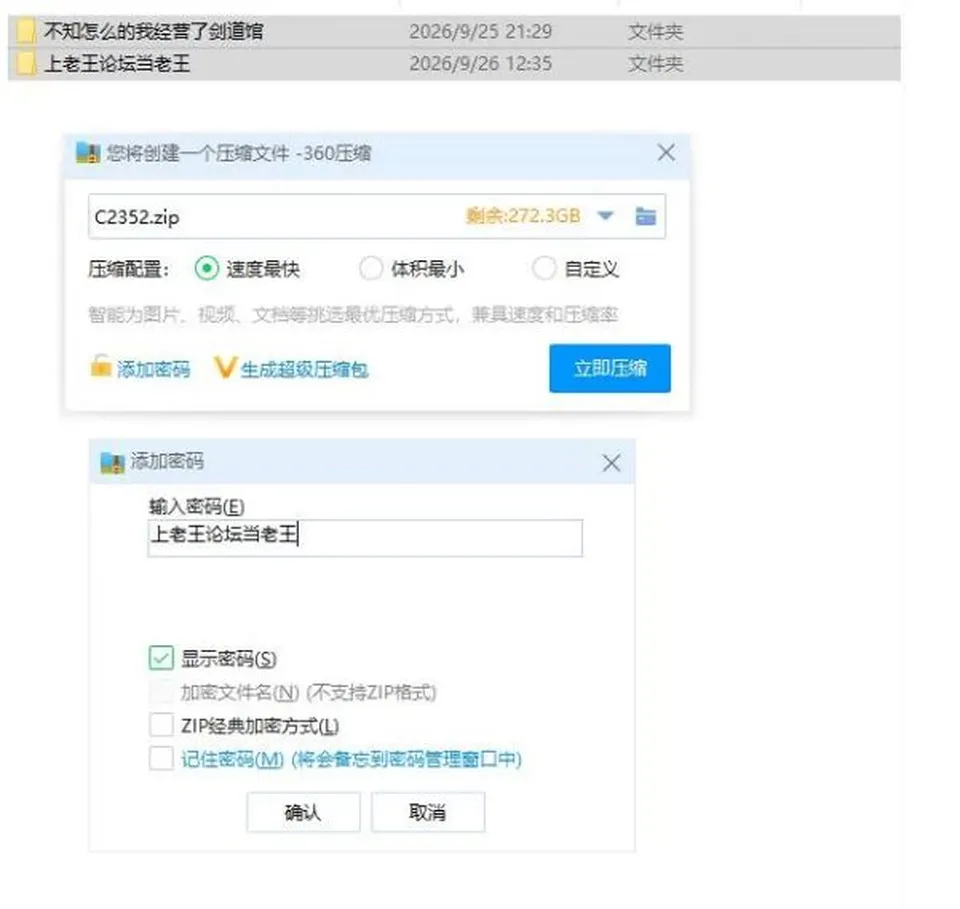Click the folder icon of 不知怎么的我经营了剑道馆

[26, 31]
